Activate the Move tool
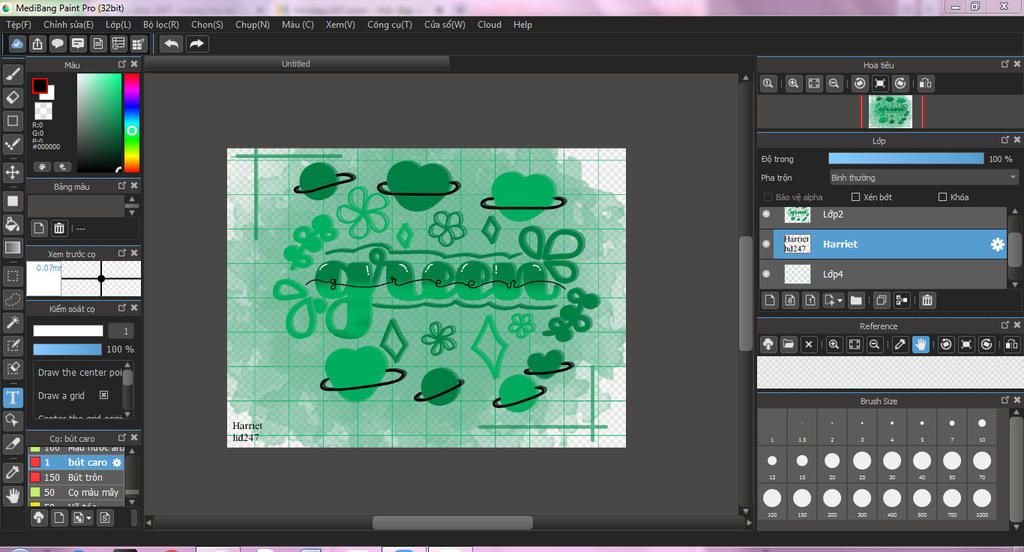1024x552 pixels. [12, 172]
